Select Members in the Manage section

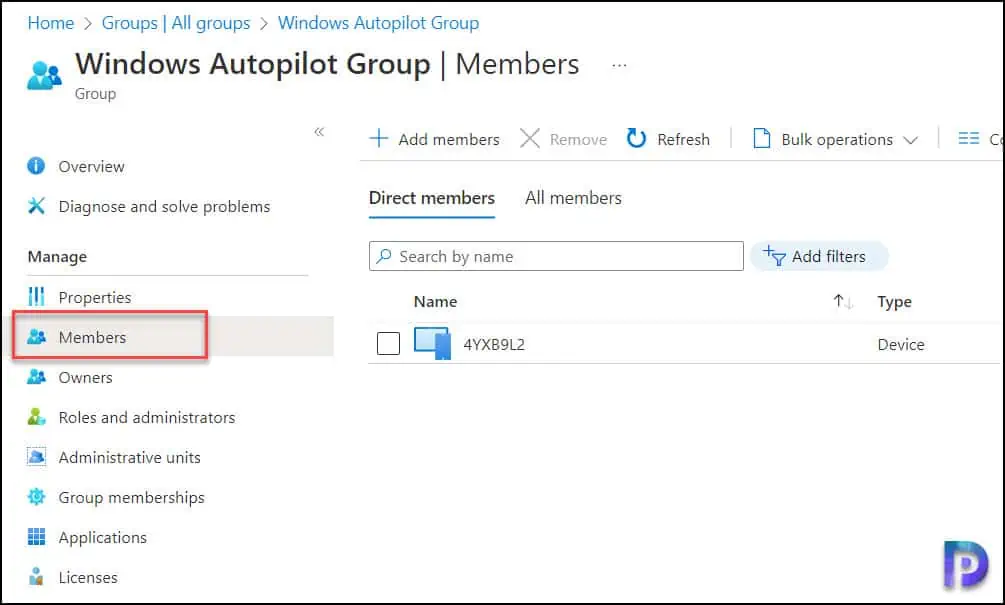[92, 337]
